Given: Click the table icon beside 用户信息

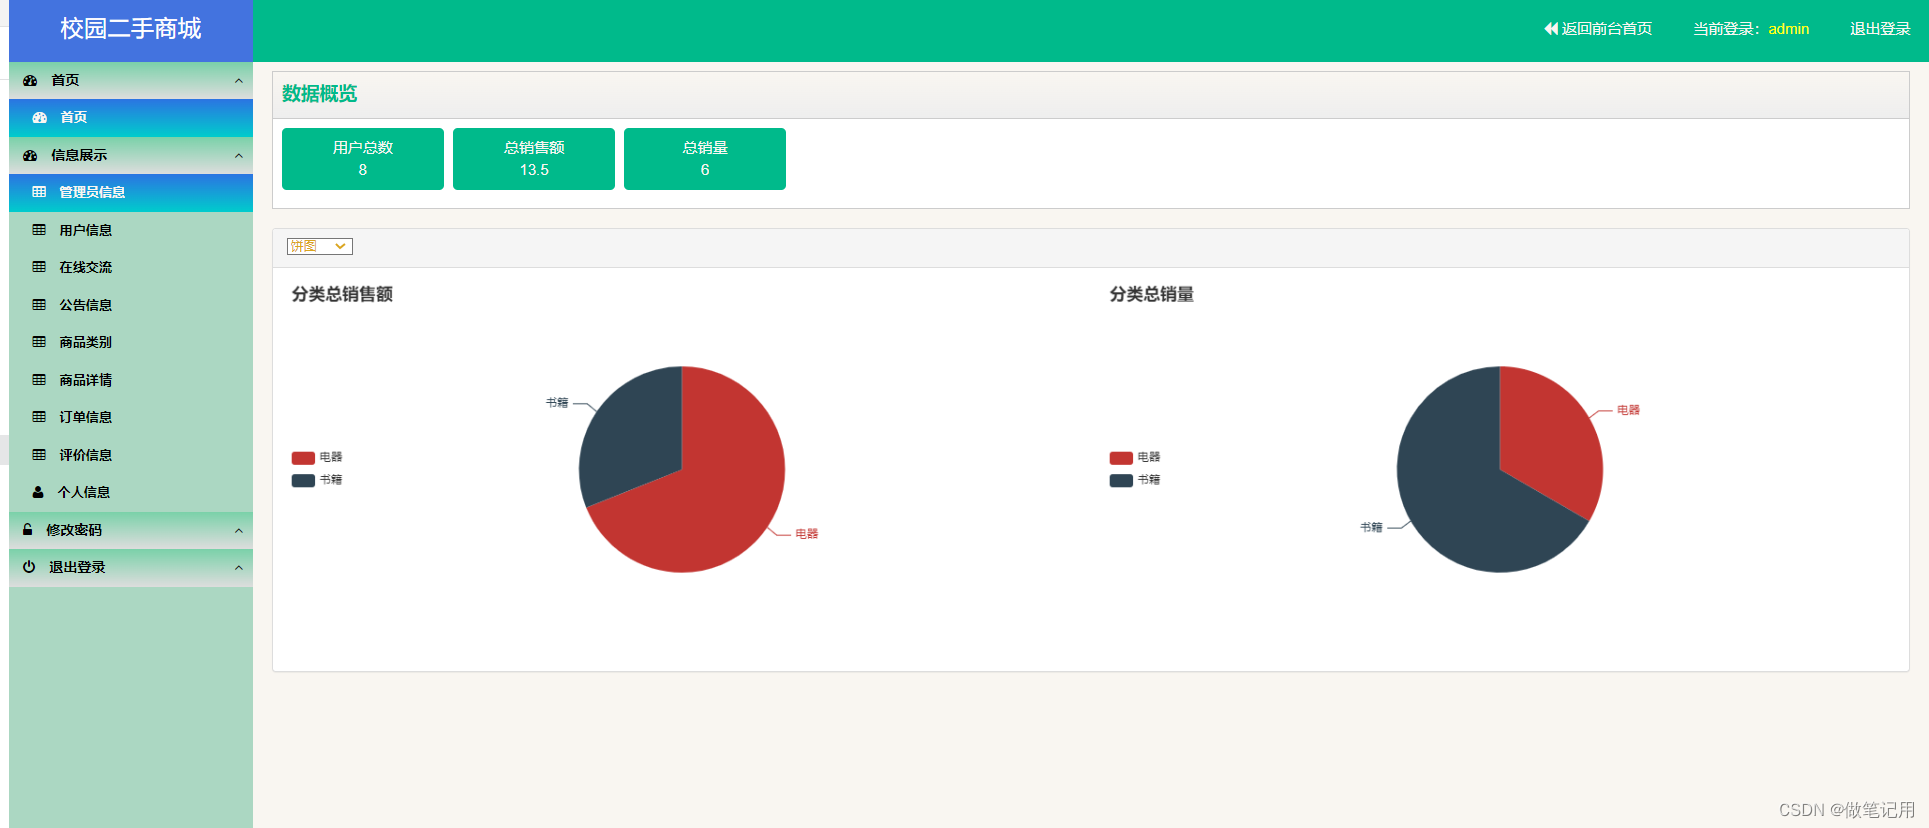Looking at the screenshot, I should (x=39, y=230).
